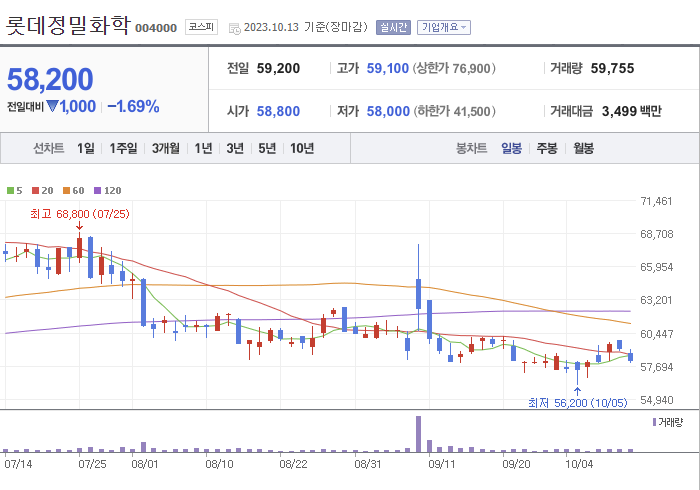Viewport: 700px width, 490px height.
Task: Switch to 월봉 monthly candle chart
Action: 583,148
